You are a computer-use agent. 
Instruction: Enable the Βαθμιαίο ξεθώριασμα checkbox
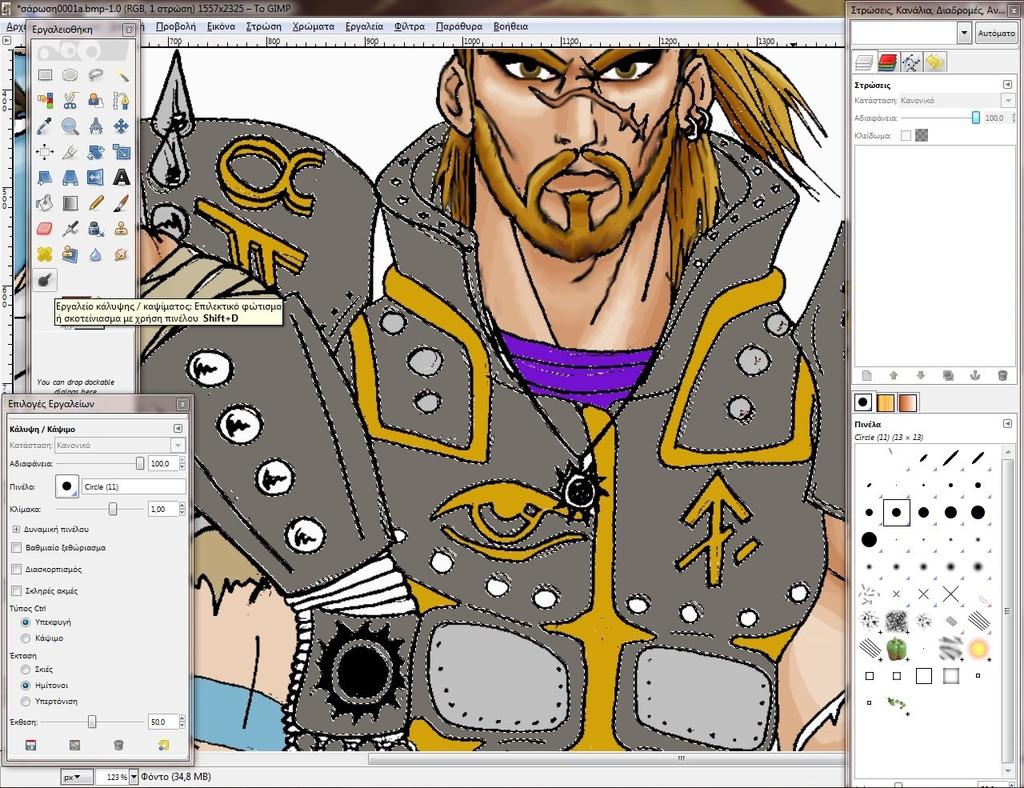click(17, 548)
